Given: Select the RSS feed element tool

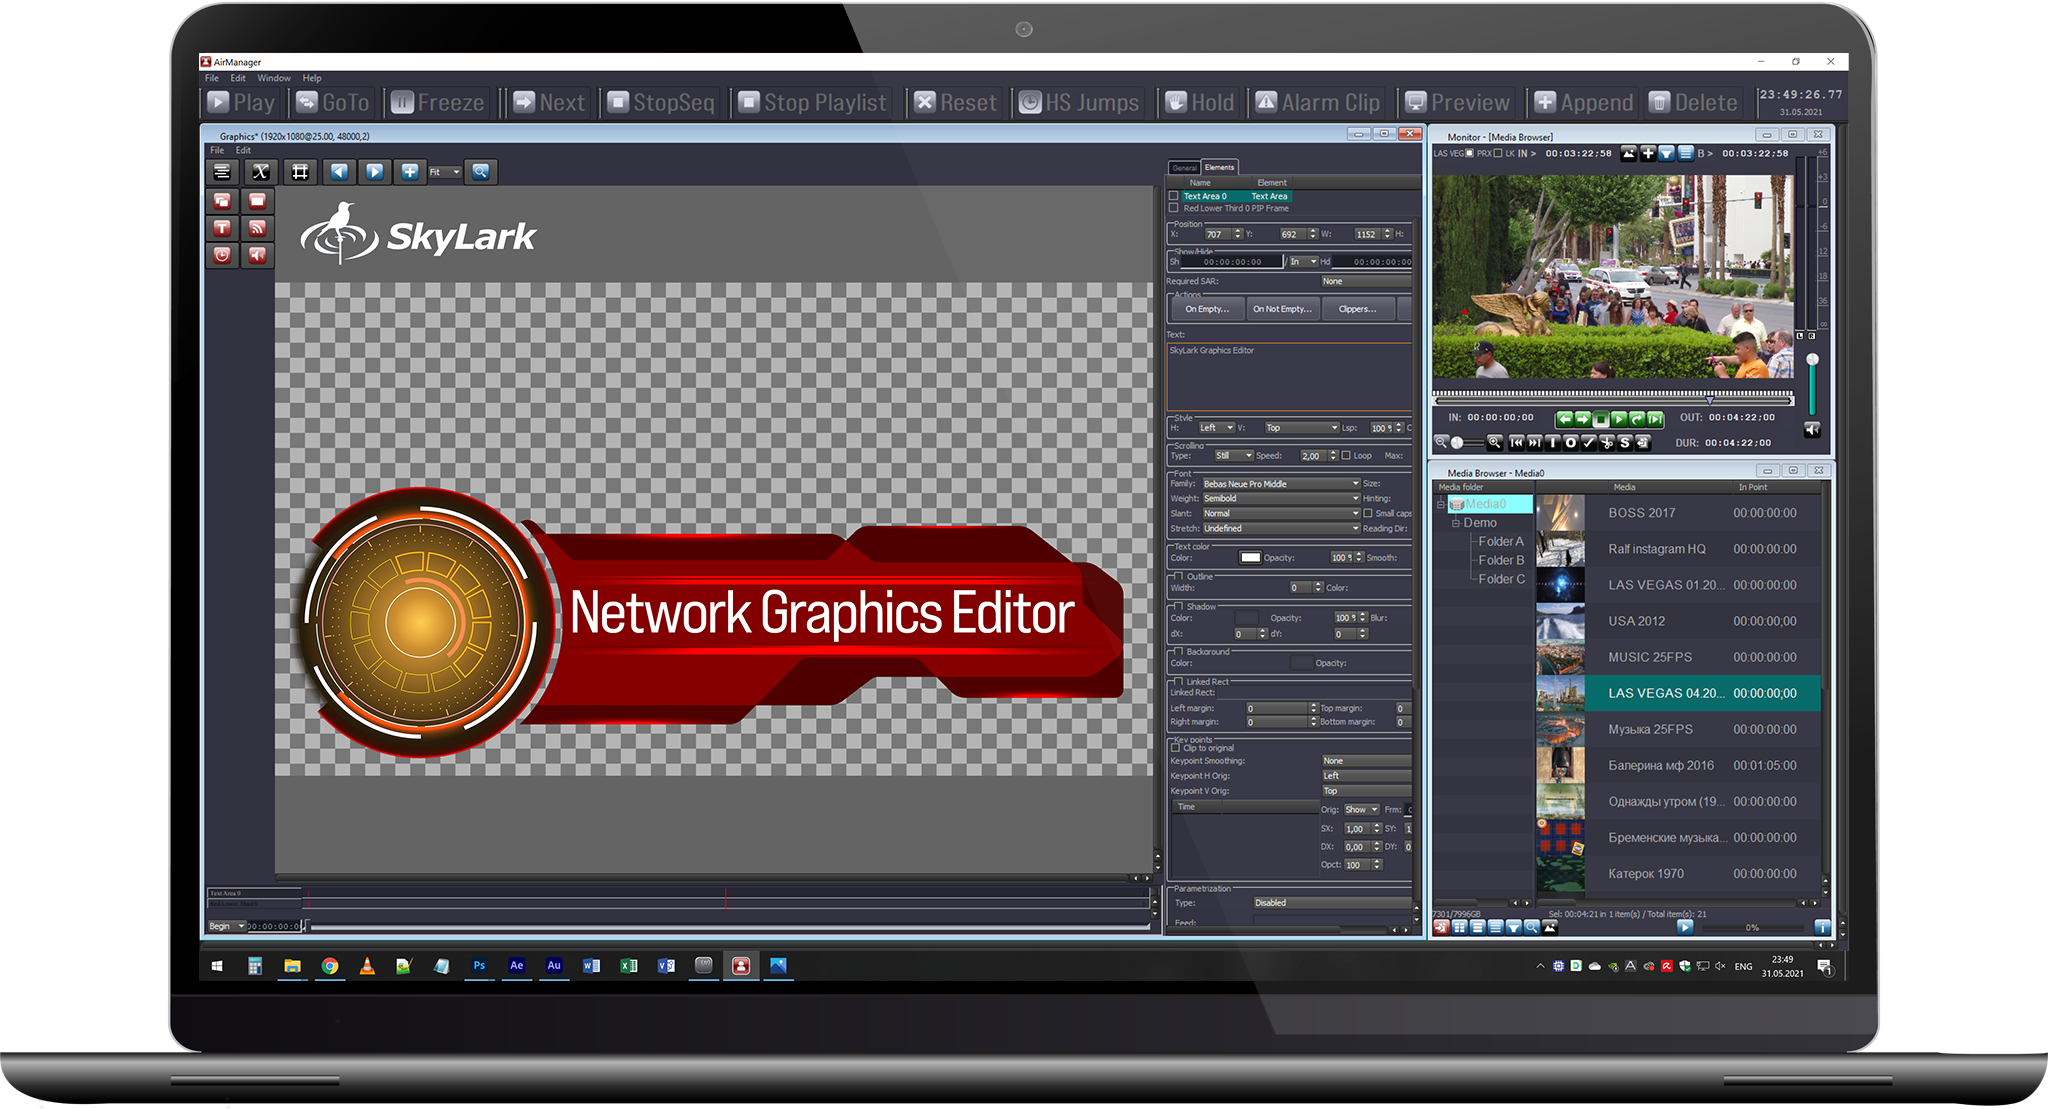Looking at the screenshot, I should click(x=258, y=228).
